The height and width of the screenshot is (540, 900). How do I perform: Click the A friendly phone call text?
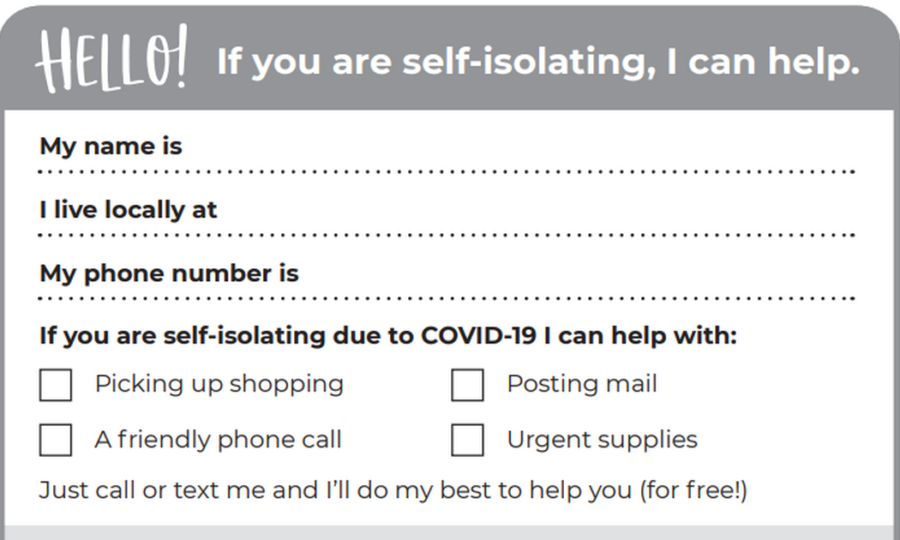(218, 440)
